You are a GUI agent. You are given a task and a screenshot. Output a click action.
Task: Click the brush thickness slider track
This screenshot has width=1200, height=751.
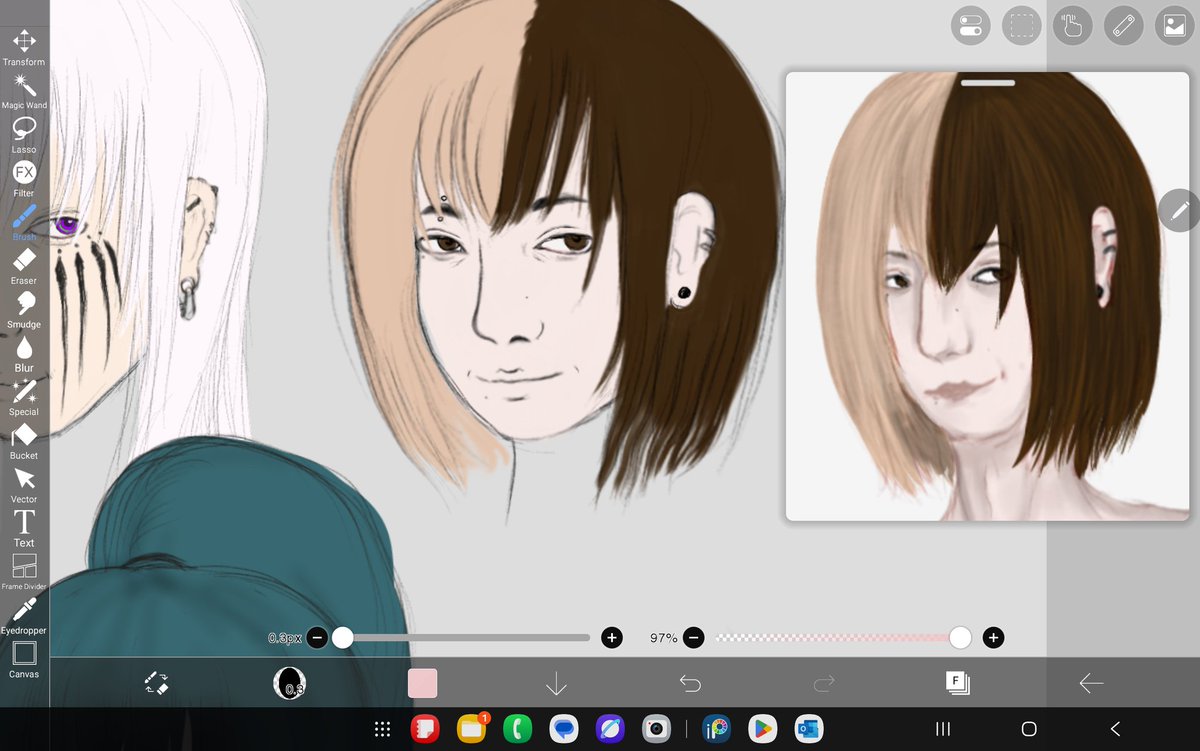coord(465,637)
